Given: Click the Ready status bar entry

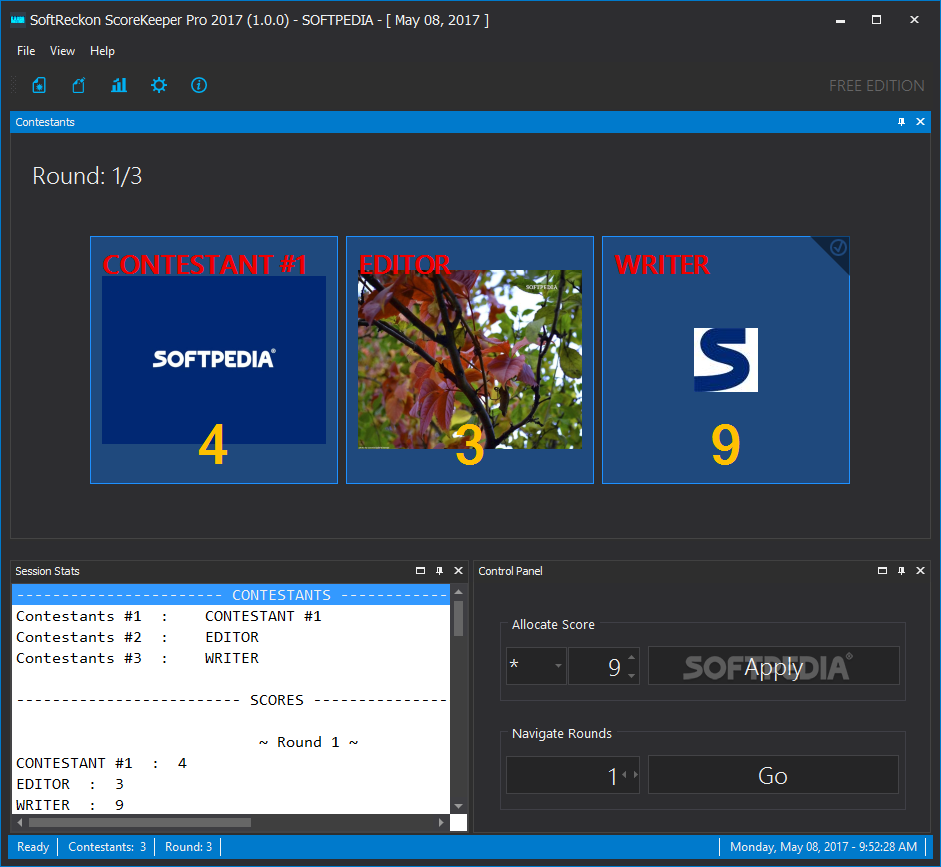Looking at the screenshot, I should pos(33,847).
